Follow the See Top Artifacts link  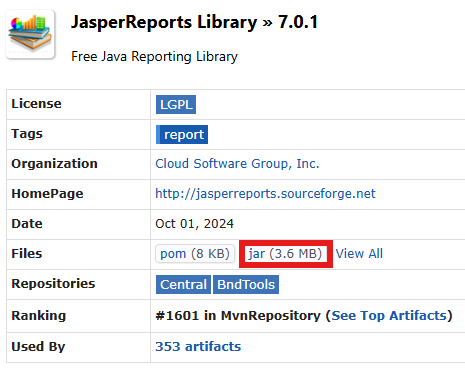coord(389,315)
